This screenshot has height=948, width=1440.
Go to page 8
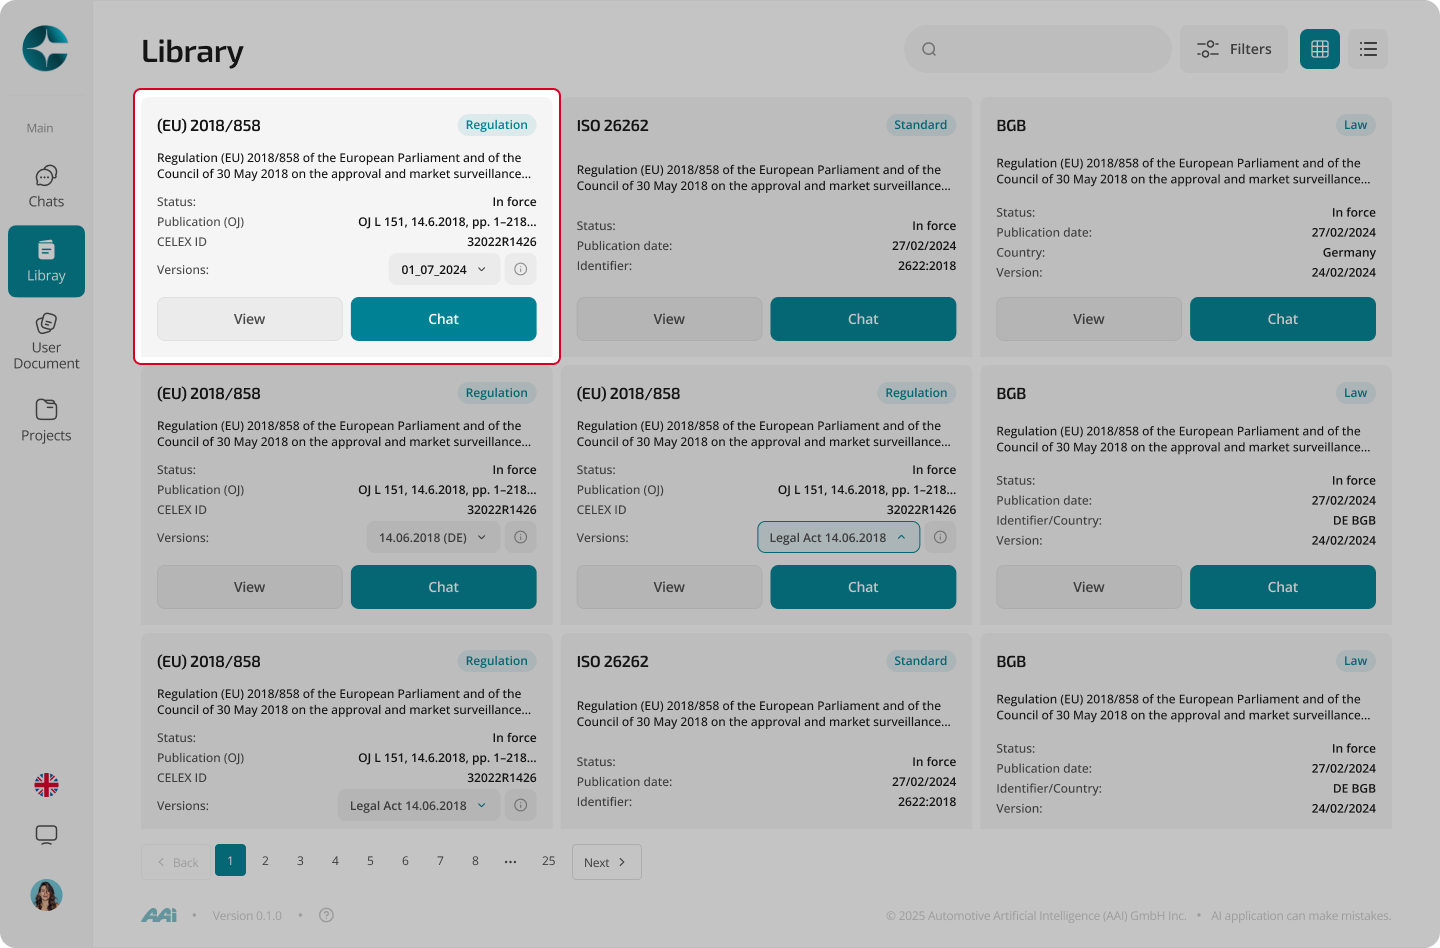click(x=475, y=860)
